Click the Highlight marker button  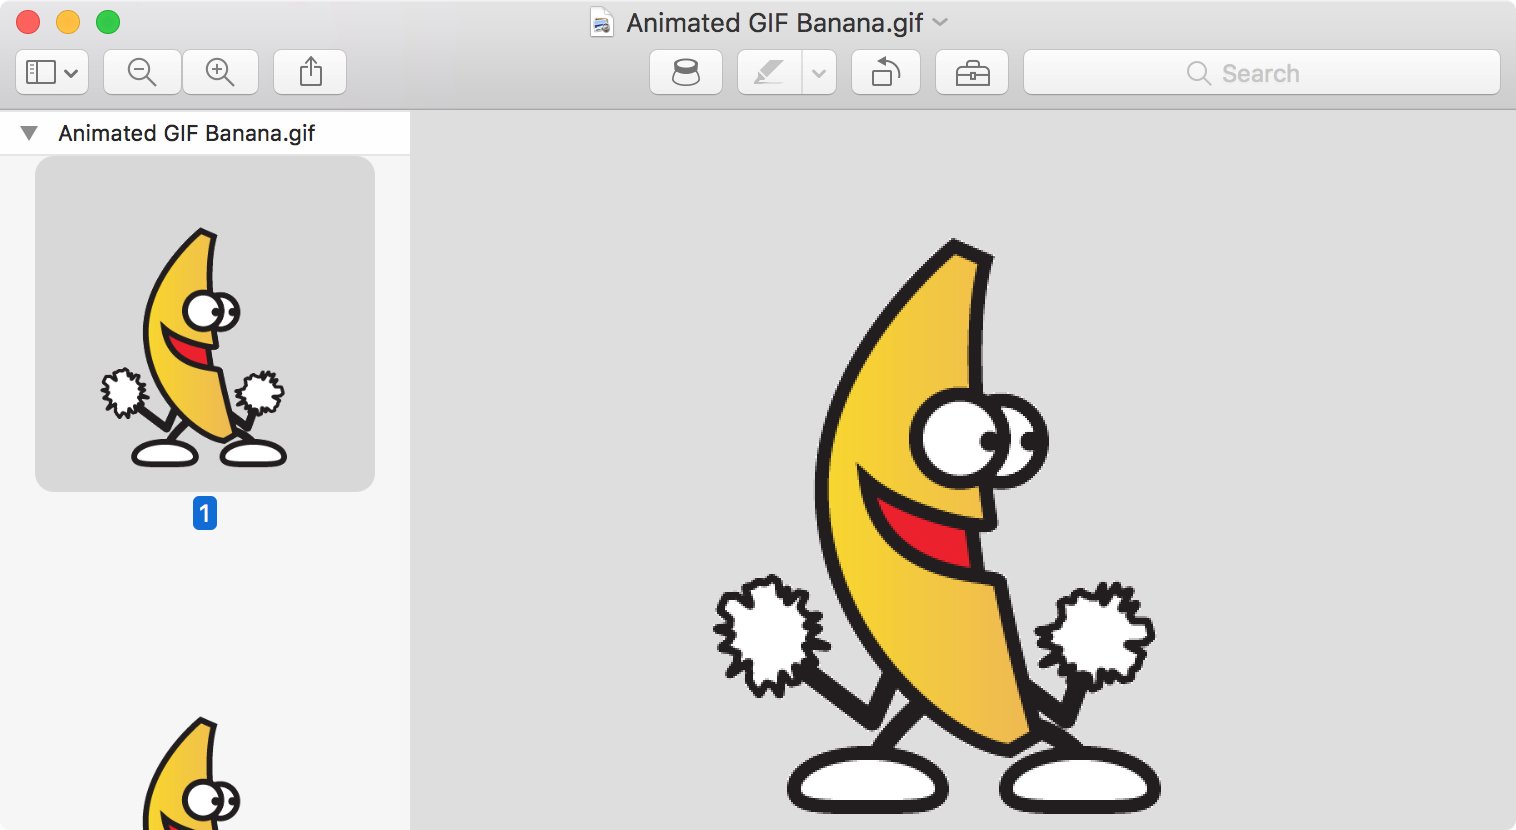[x=769, y=72]
